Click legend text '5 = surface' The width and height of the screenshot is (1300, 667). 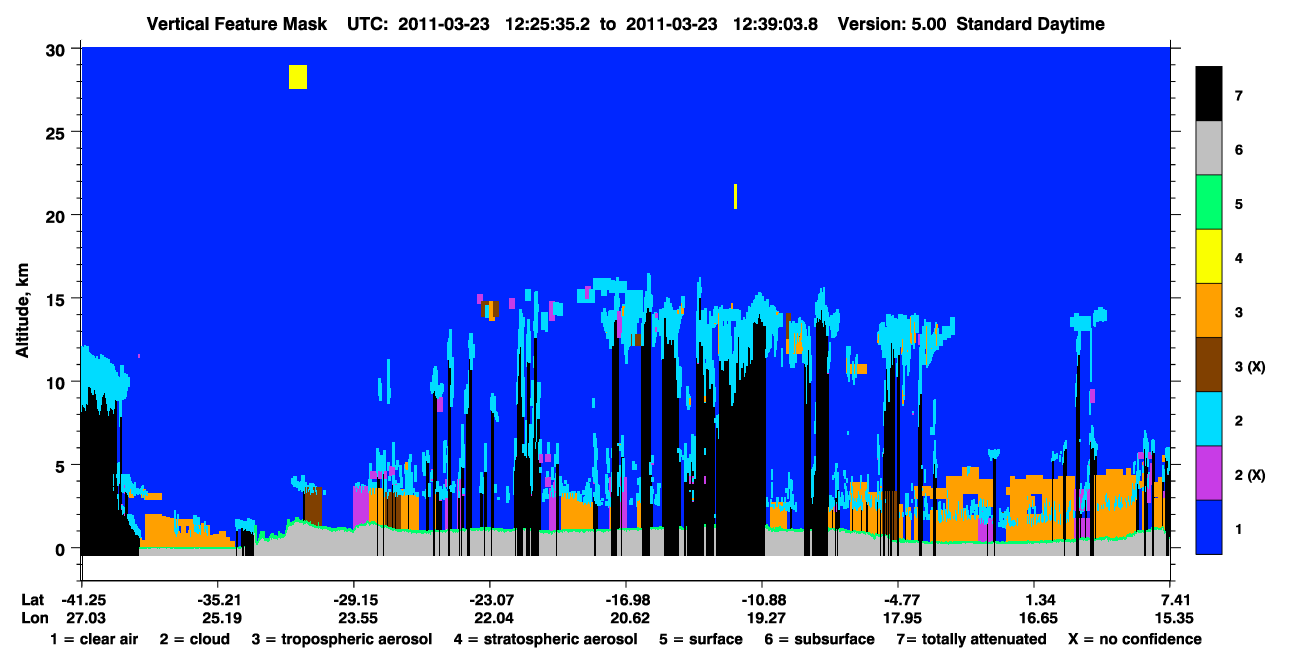[x=700, y=639]
